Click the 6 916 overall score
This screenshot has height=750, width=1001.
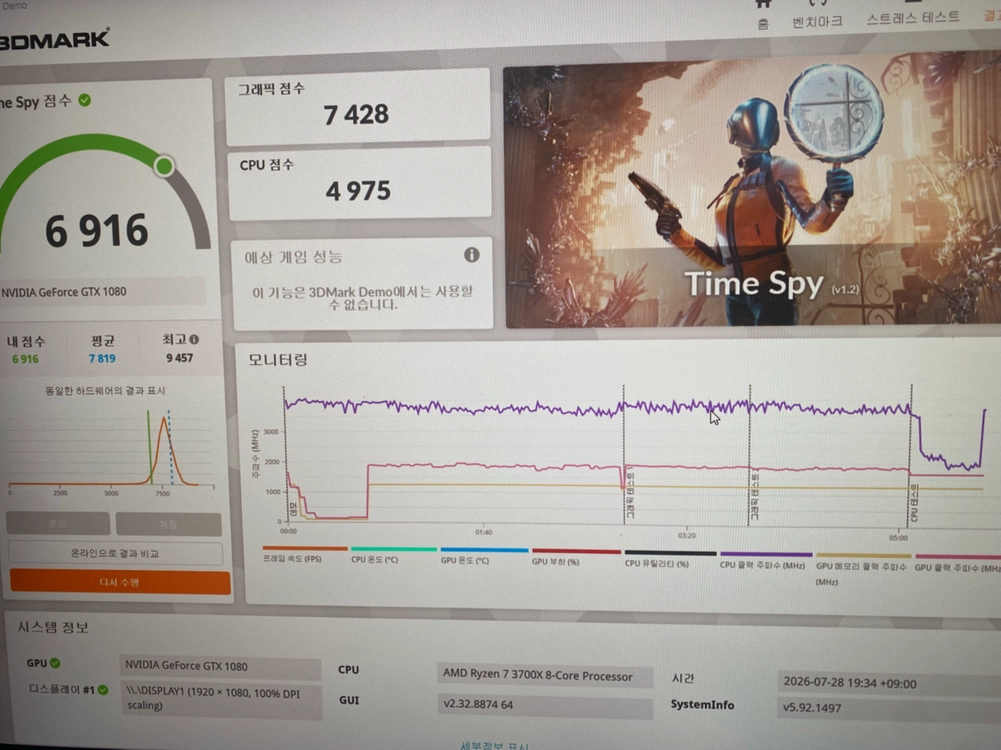point(97,230)
